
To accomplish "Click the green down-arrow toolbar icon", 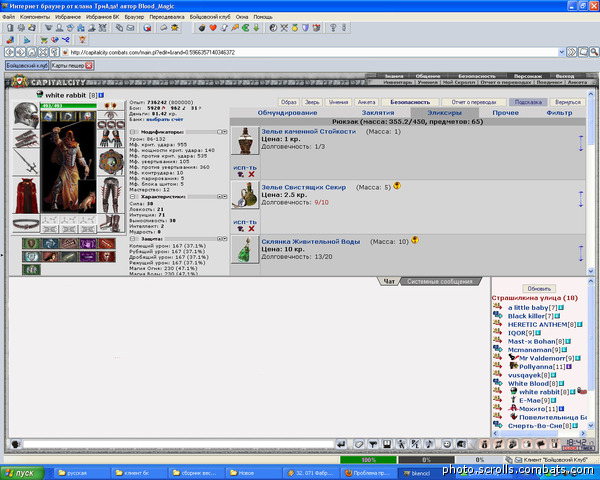I will 256,28.
